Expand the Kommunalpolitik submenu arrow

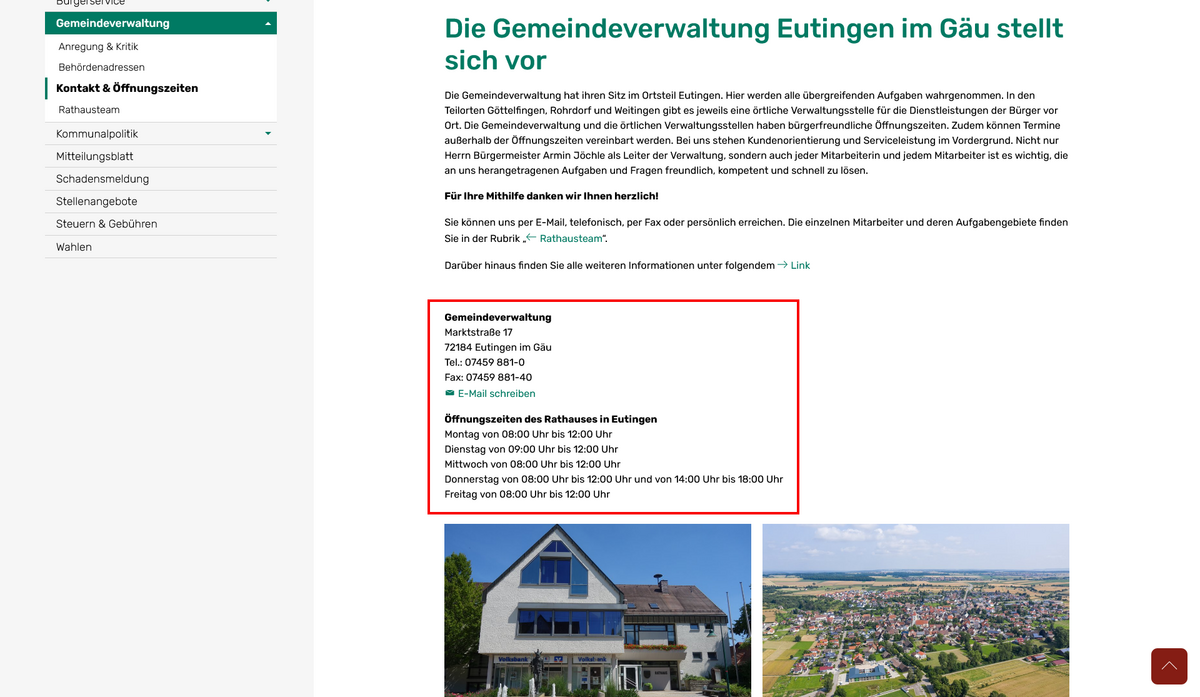pyautogui.click(x=267, y=133)
